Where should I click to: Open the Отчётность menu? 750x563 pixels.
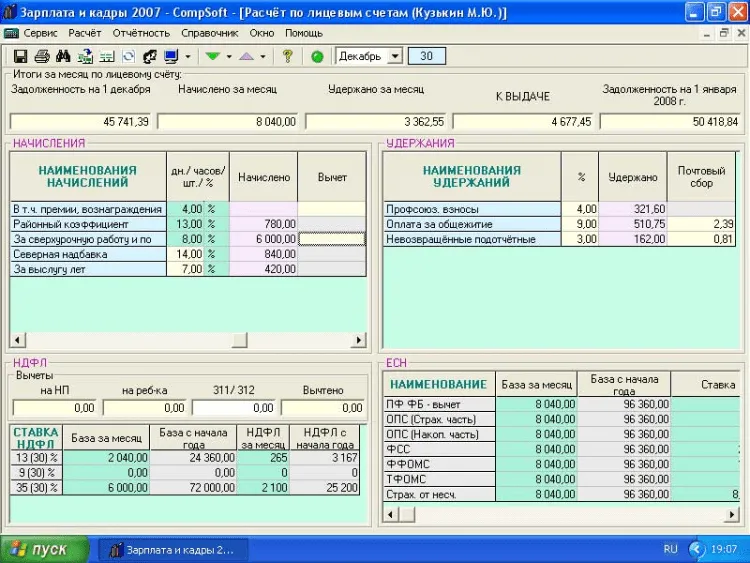coord(141,33)
